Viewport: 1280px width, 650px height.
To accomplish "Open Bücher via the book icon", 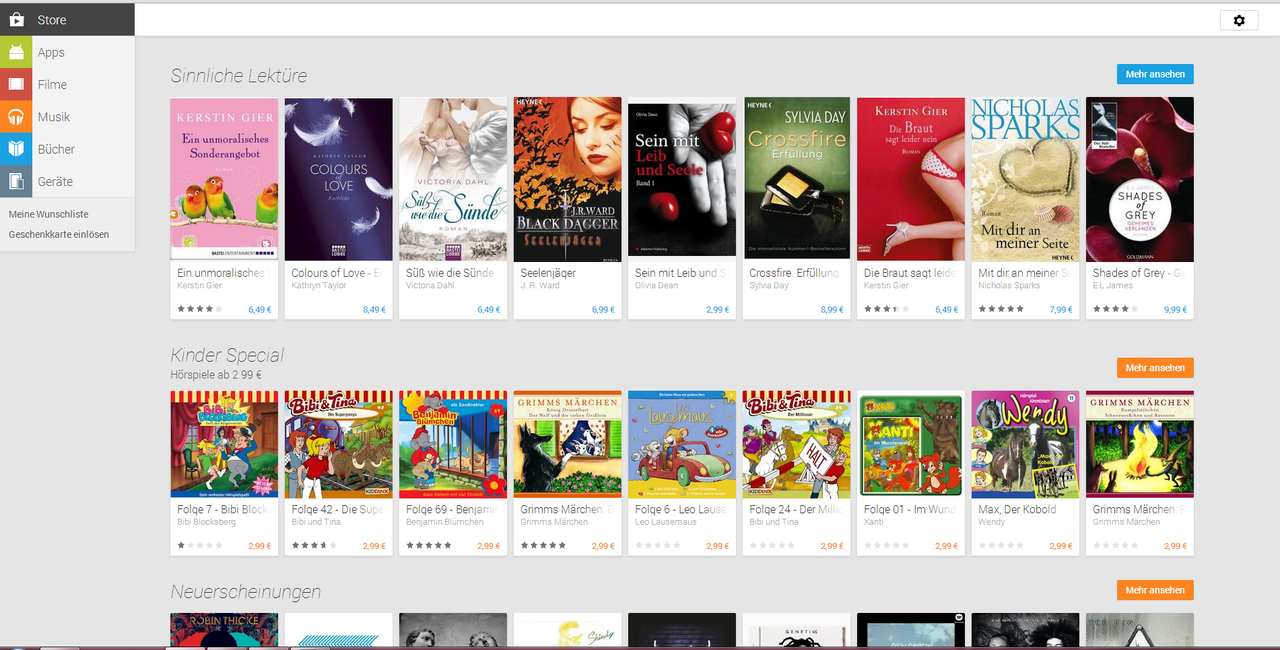I will click(x=16, y=148).
